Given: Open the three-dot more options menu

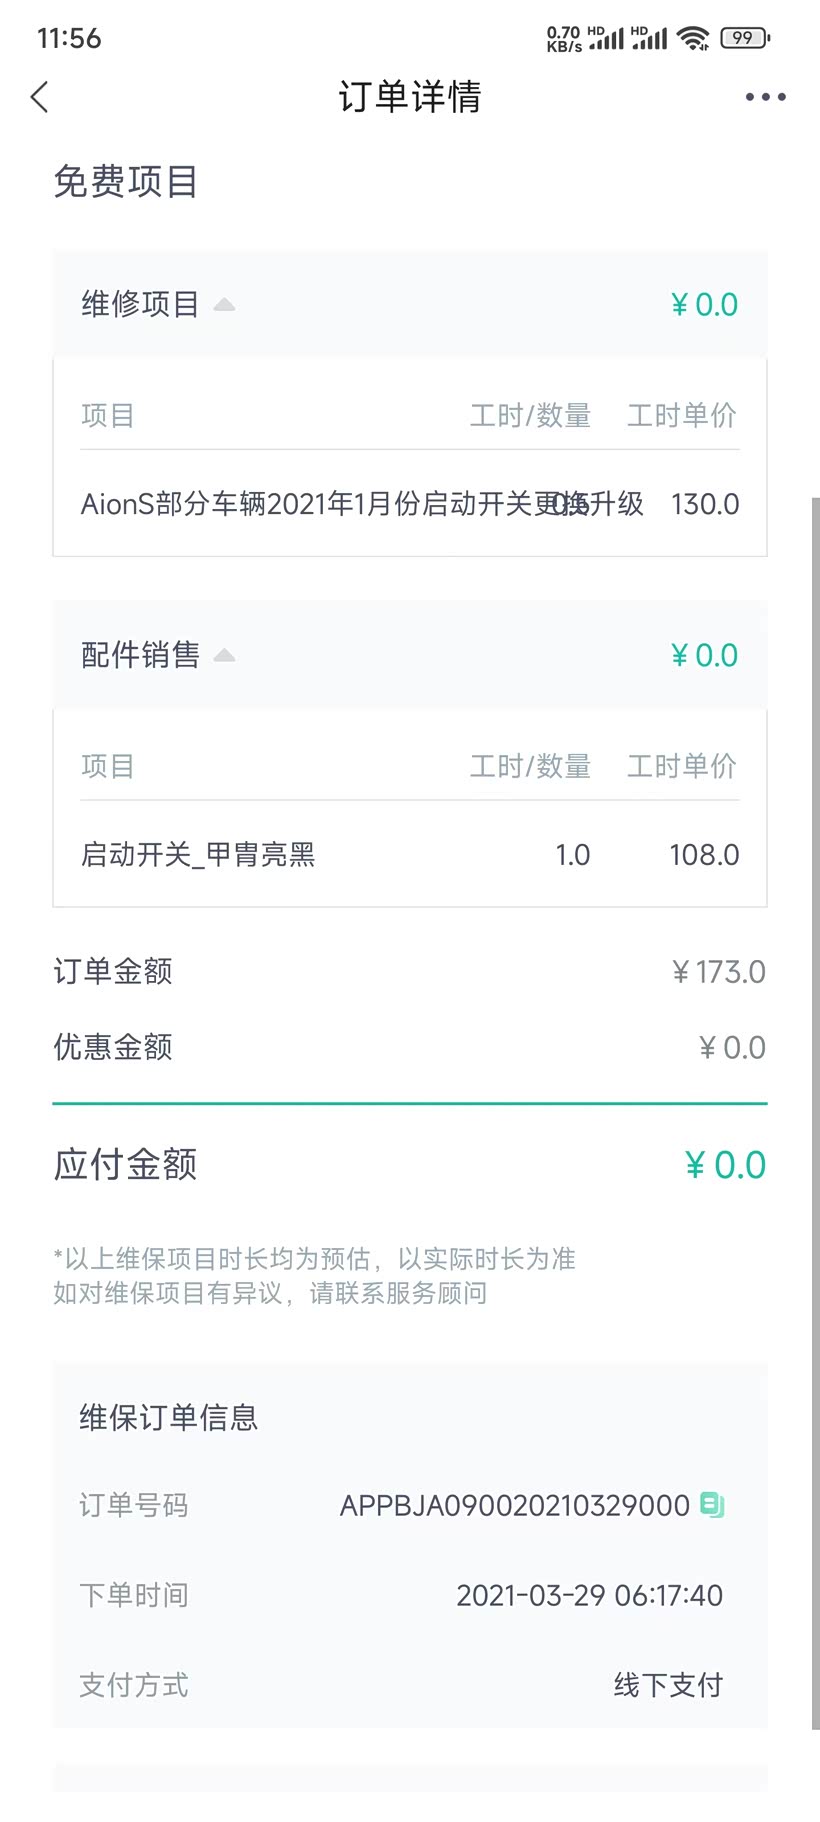Looking at the screenshot, I should pyautogui.click(x=765, y=97).
